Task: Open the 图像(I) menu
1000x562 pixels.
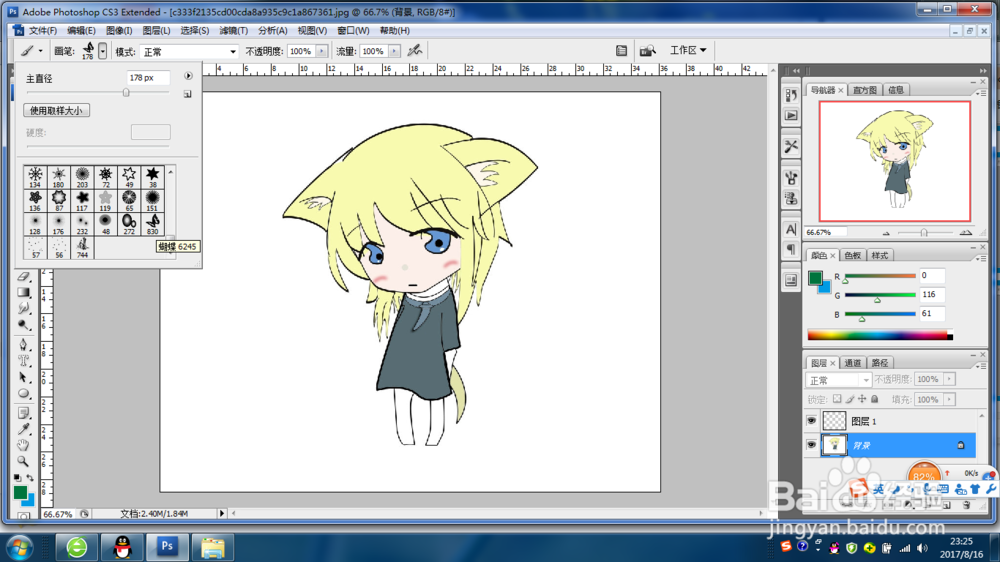Action: point(119,31)
